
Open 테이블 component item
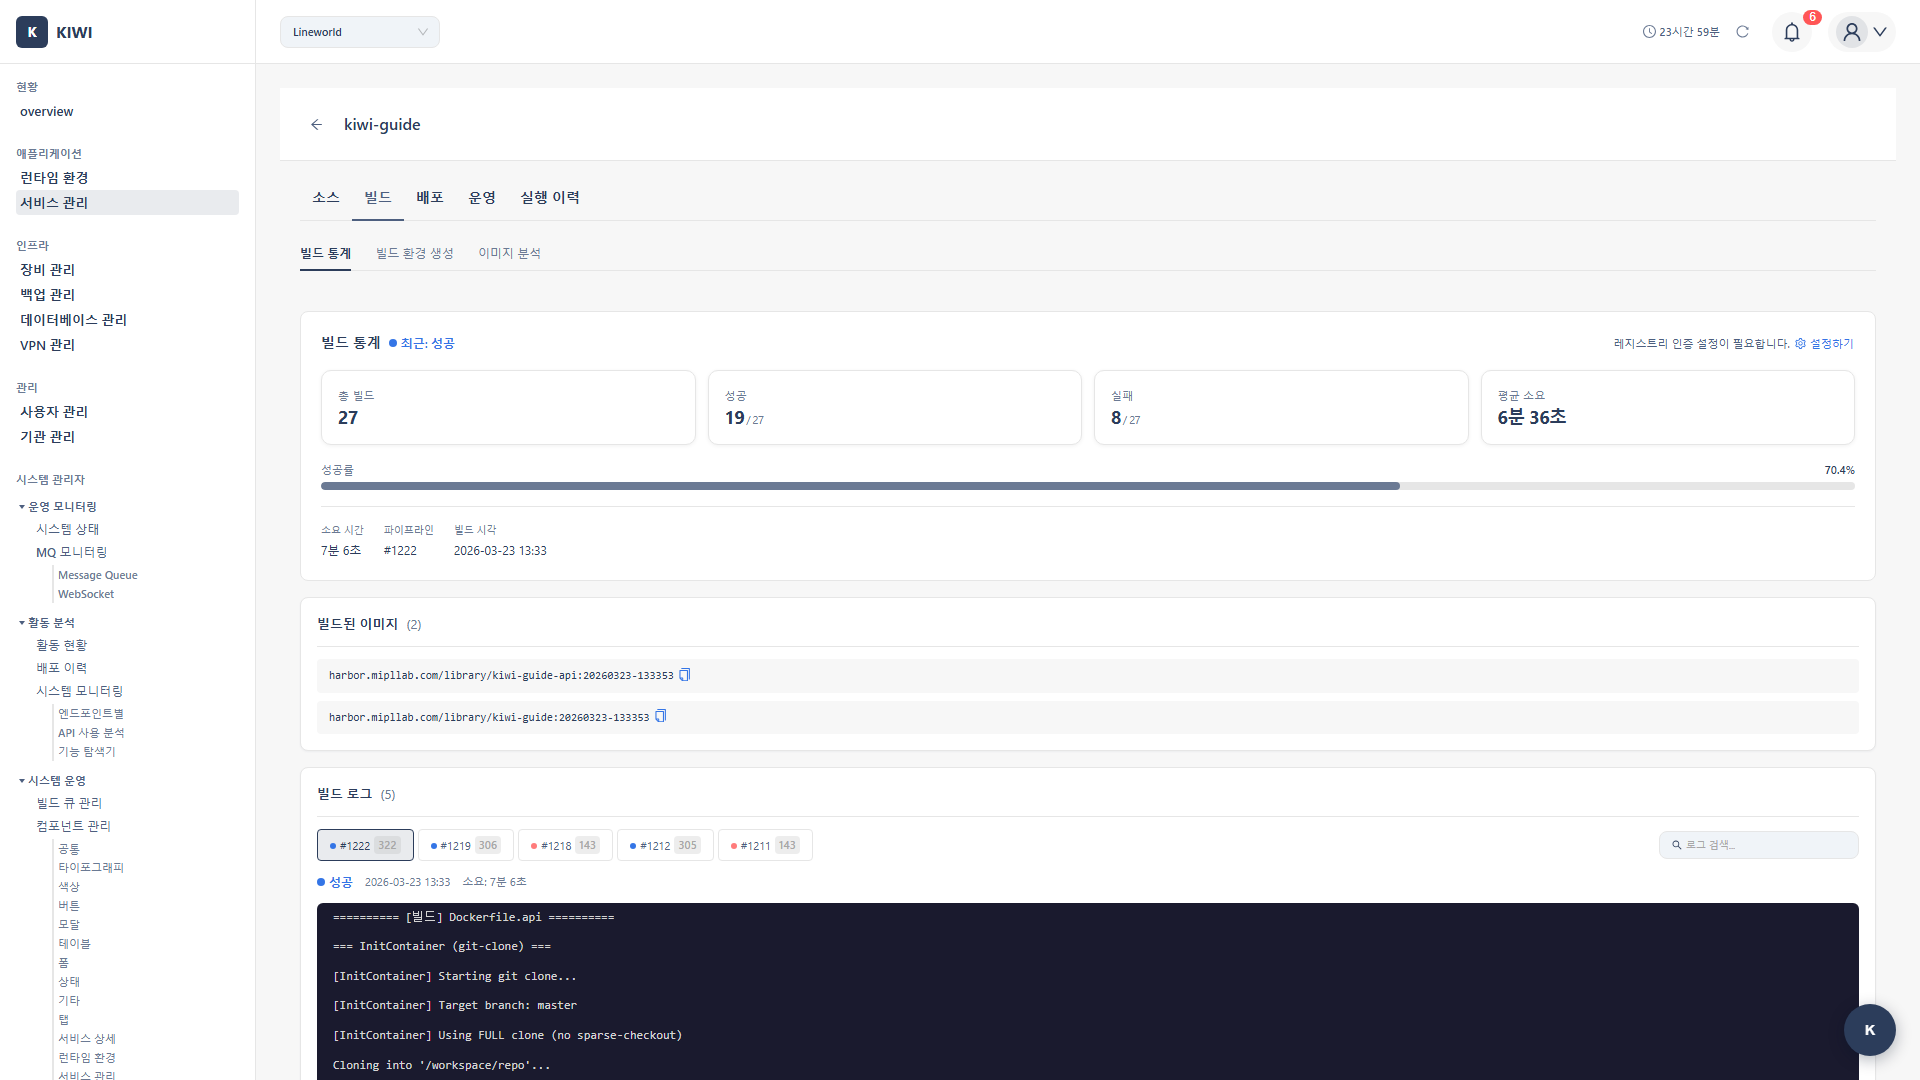74,944
